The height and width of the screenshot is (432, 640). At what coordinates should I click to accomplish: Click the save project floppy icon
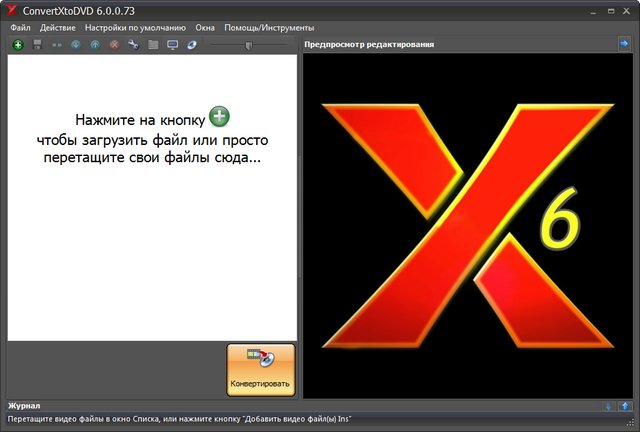[38, 45]
